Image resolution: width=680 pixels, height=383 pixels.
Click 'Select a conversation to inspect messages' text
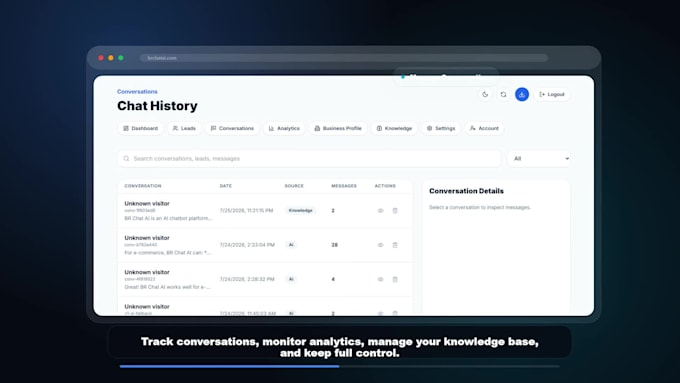pos(480,207)
